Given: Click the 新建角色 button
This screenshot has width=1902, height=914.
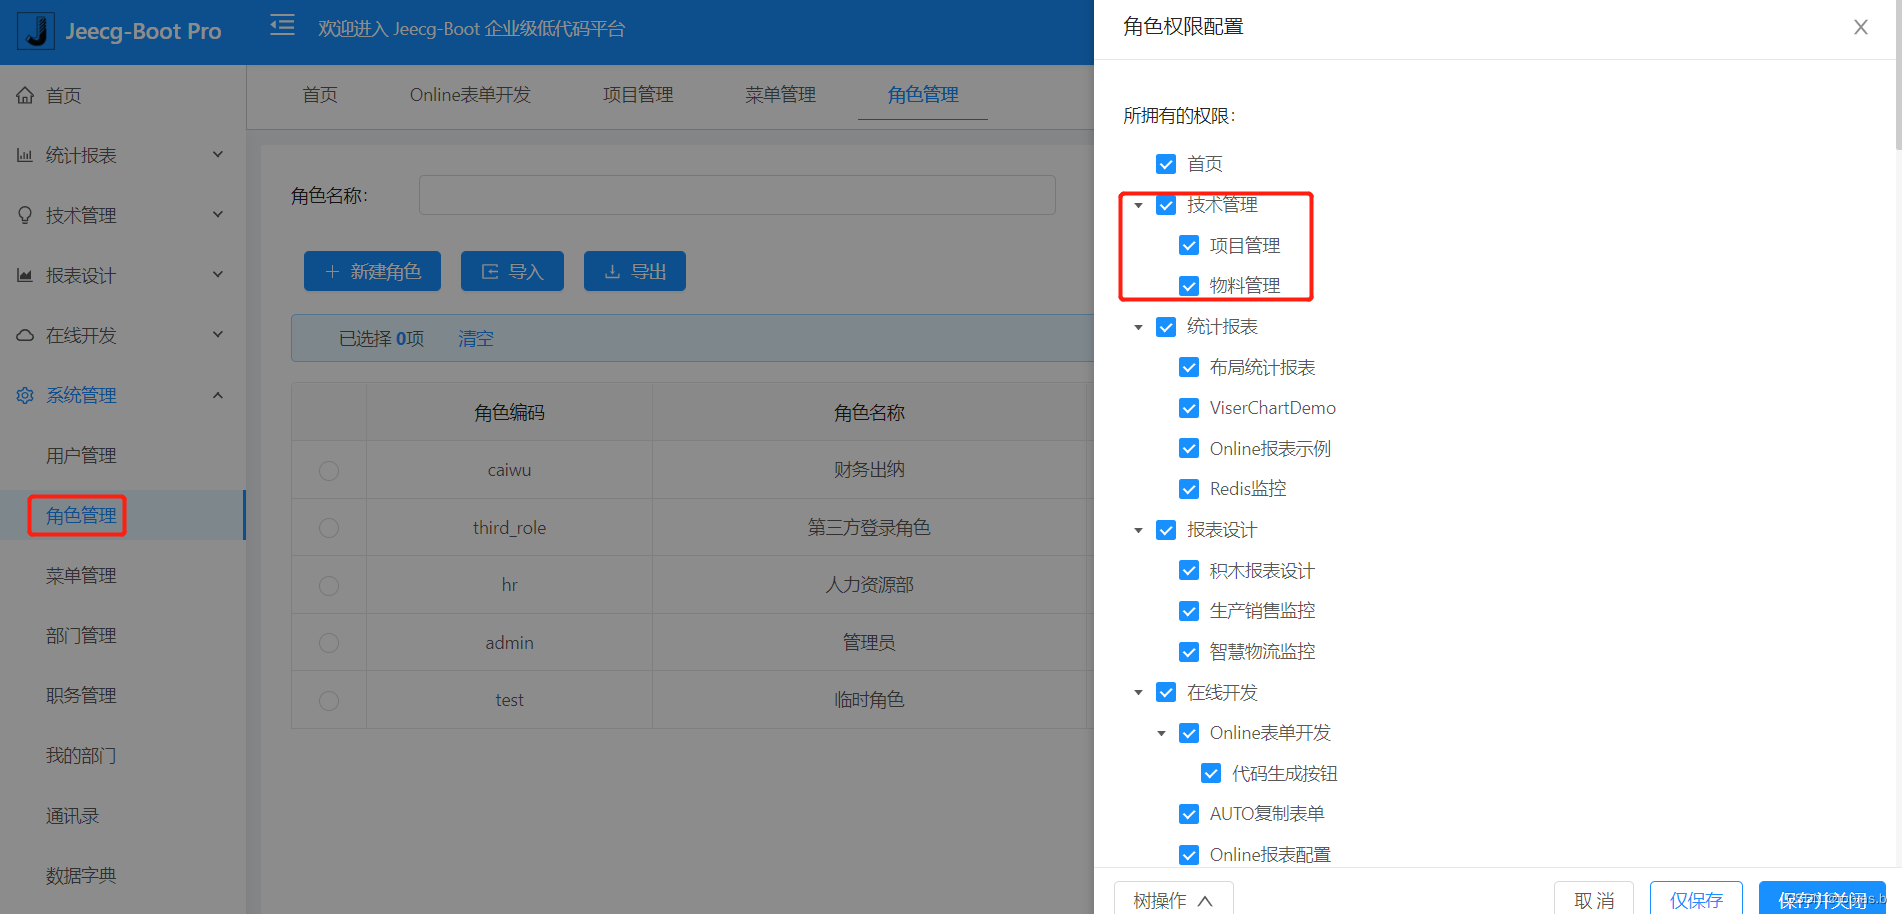Looking at the screenshot, I should point(372,271).
